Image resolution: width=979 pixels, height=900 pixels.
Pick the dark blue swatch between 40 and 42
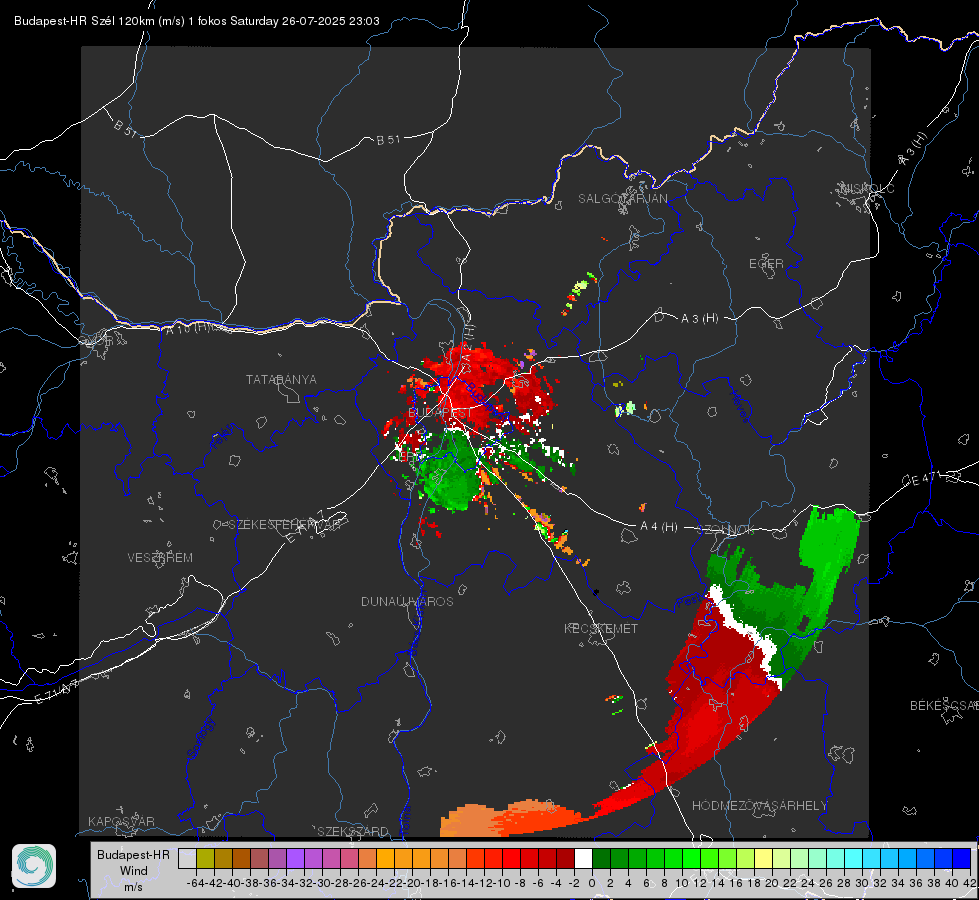click(962, 858)
